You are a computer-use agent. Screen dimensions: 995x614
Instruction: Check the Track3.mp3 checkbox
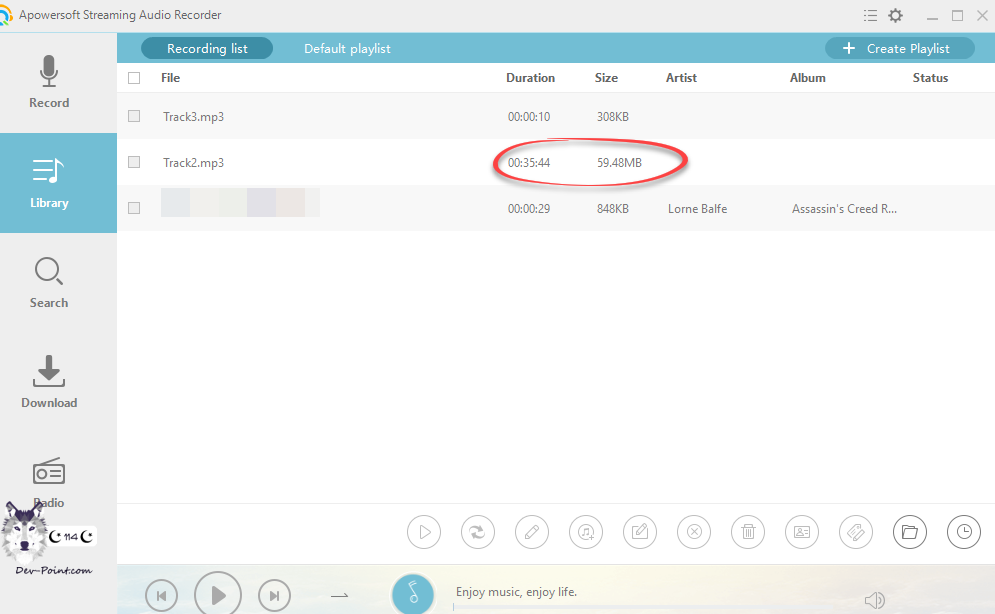(134, 116)
